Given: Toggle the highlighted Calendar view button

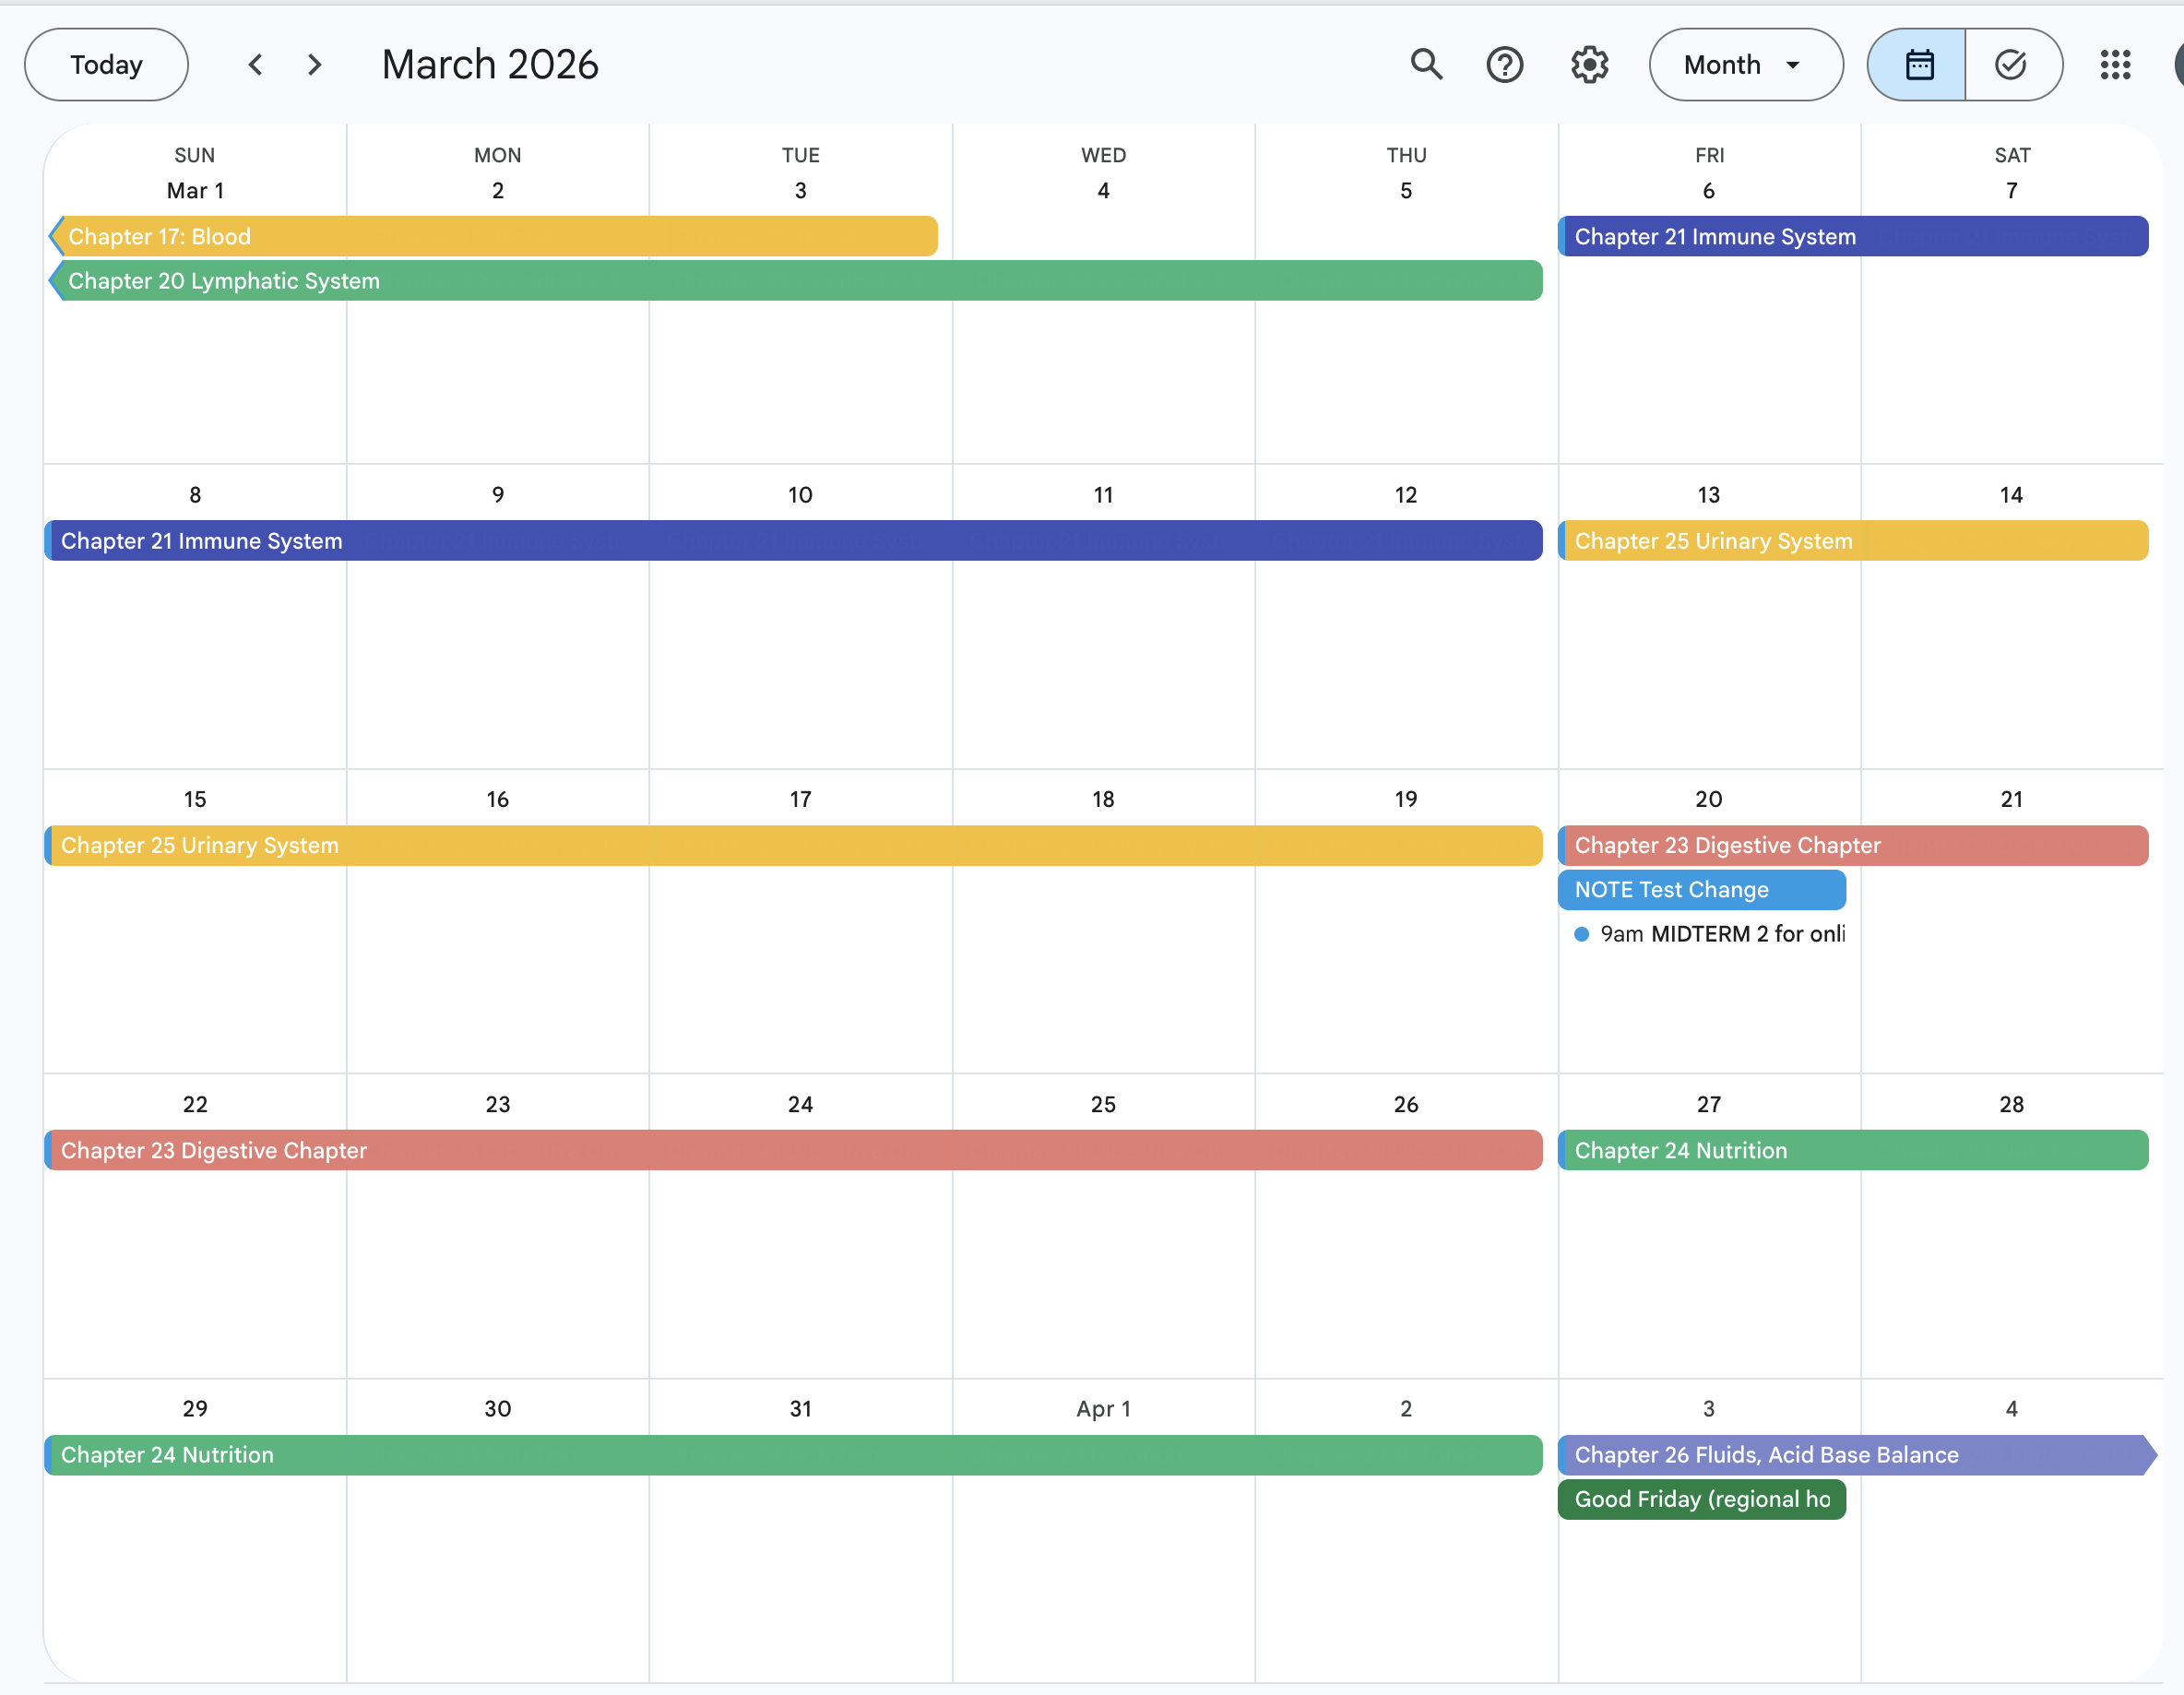Looking at the screenshot, I should [x=1920, y=64].
